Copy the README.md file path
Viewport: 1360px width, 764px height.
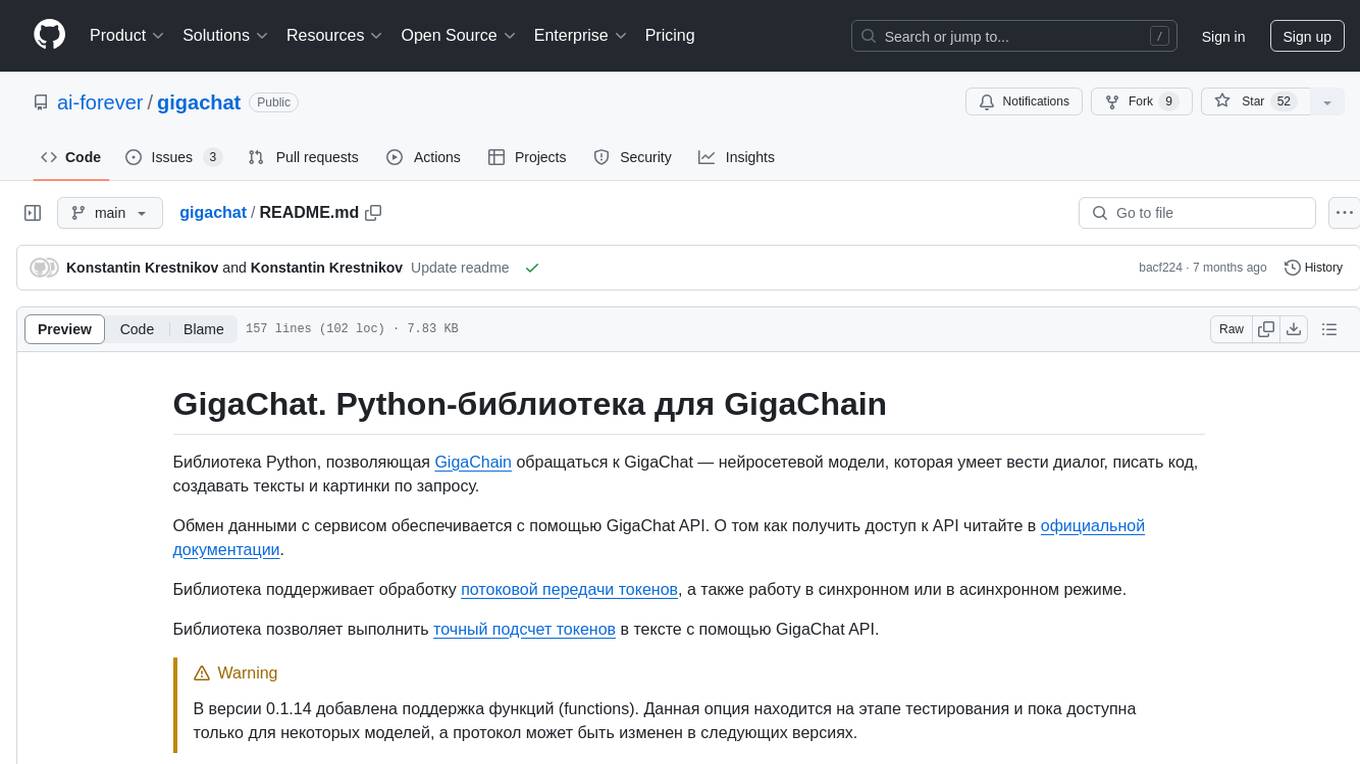374,212
